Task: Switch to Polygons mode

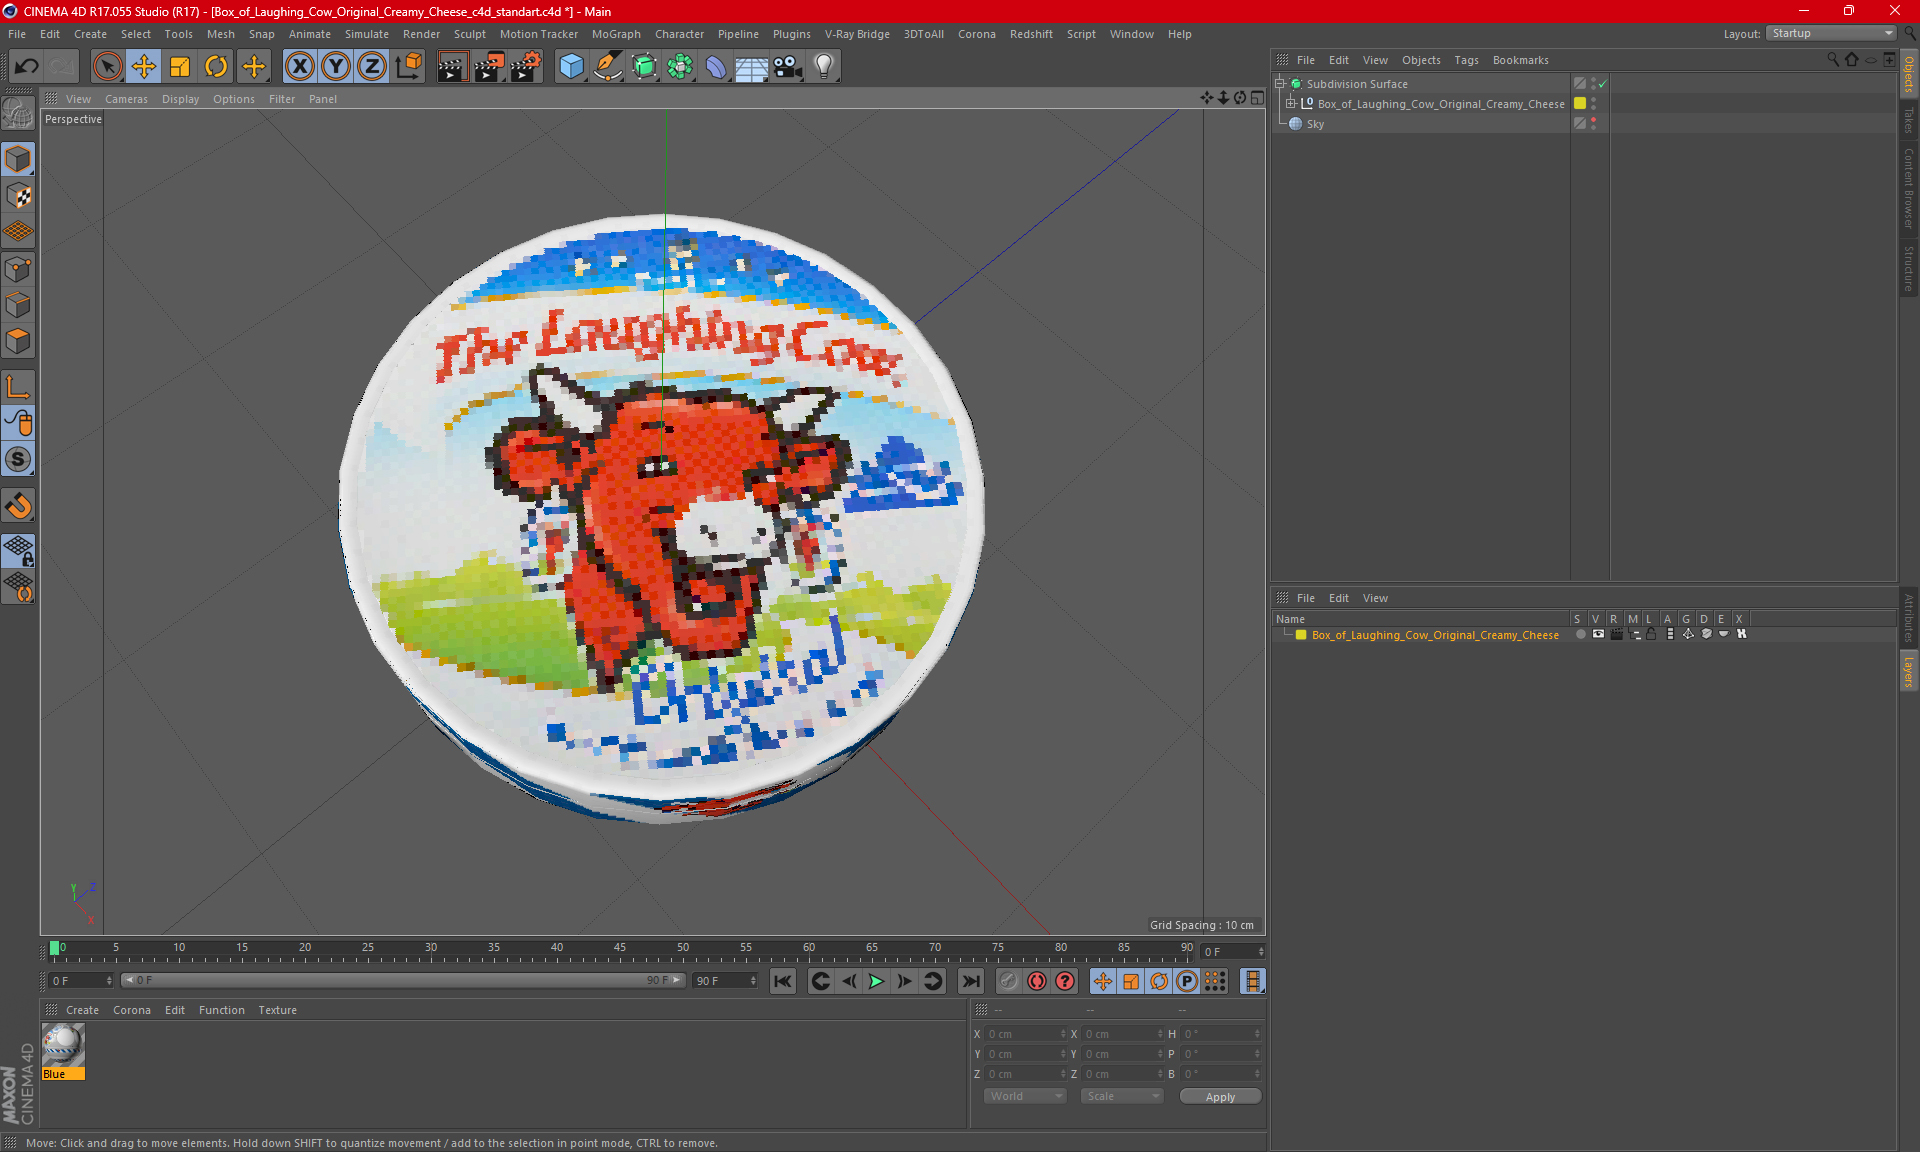Action: [18, 341]
